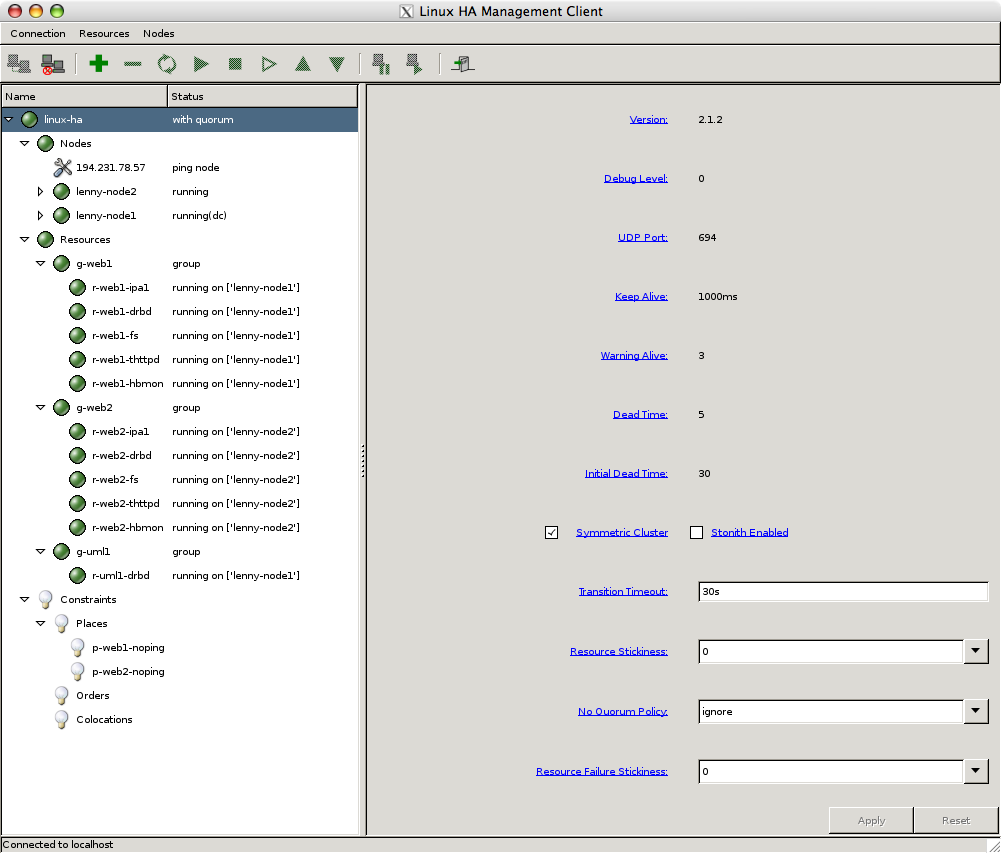Move resource down with down arrow icon
Viewport: 1001px width, 853px height.
coord(336,64)
